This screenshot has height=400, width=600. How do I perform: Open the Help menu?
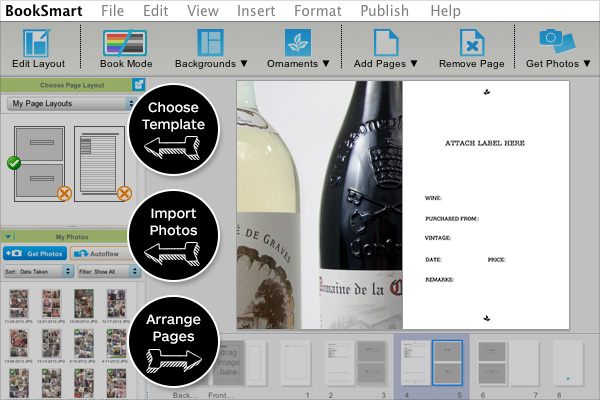click(445, 11)
